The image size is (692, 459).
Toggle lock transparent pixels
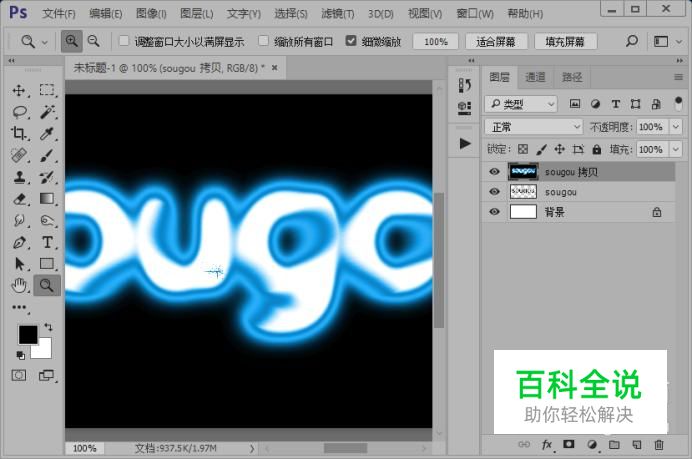pyautogui.click(x=523, y=149)
